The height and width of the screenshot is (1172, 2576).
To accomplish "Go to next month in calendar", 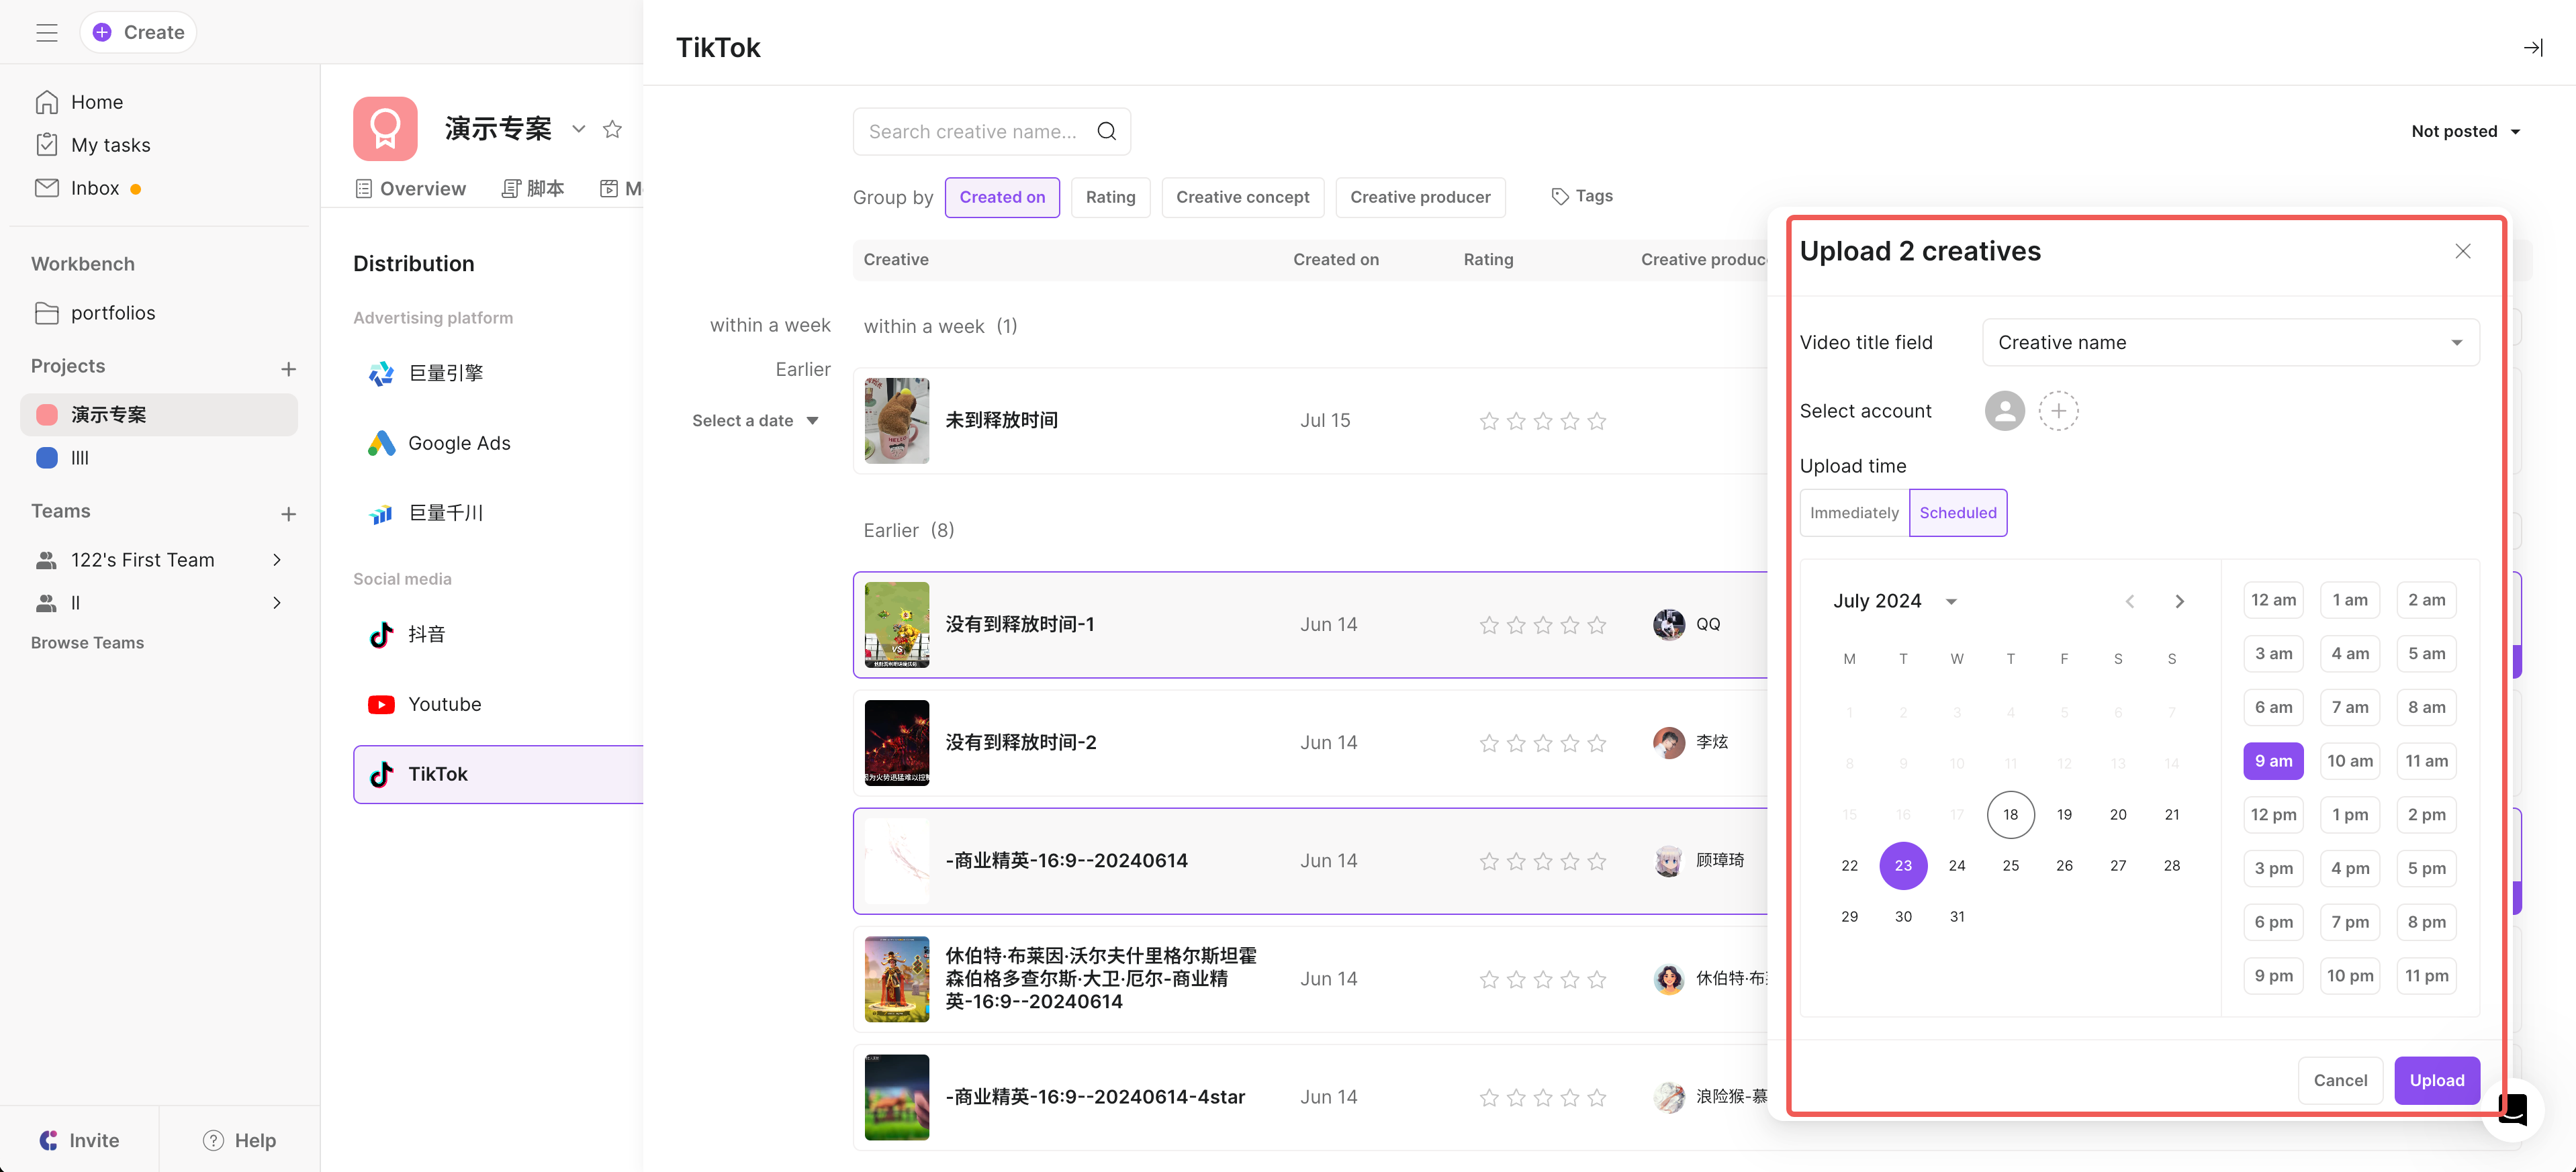I will 2179,601.
